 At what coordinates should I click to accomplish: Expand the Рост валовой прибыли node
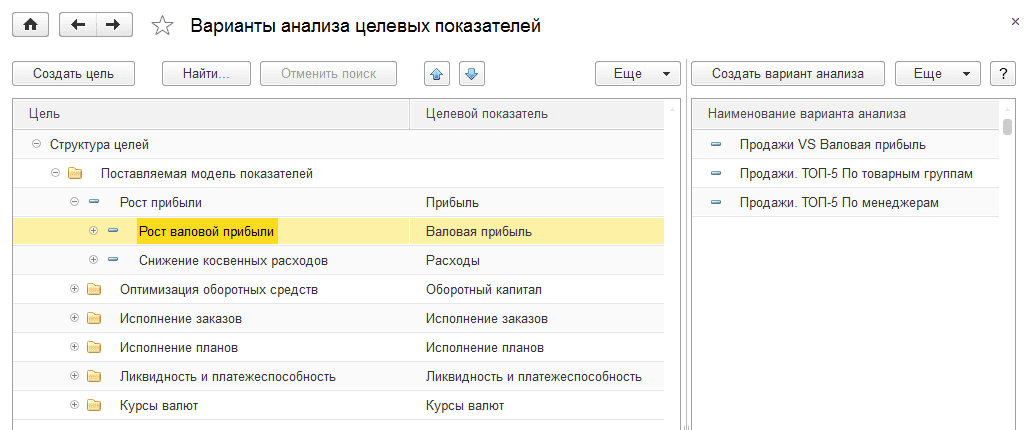point(93,231)
